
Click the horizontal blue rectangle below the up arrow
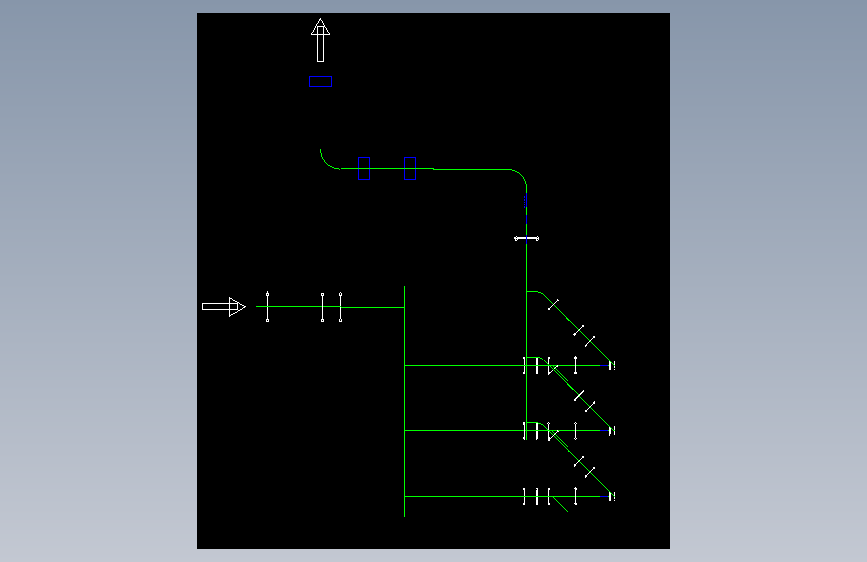321,82
